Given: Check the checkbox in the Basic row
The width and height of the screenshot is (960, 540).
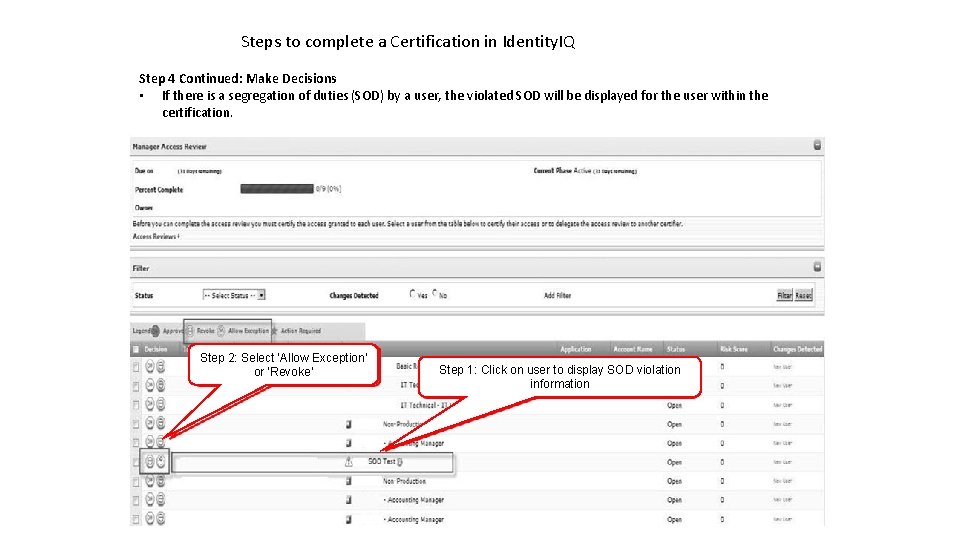Looking at the screenshot, I should (x=136, y=367).
